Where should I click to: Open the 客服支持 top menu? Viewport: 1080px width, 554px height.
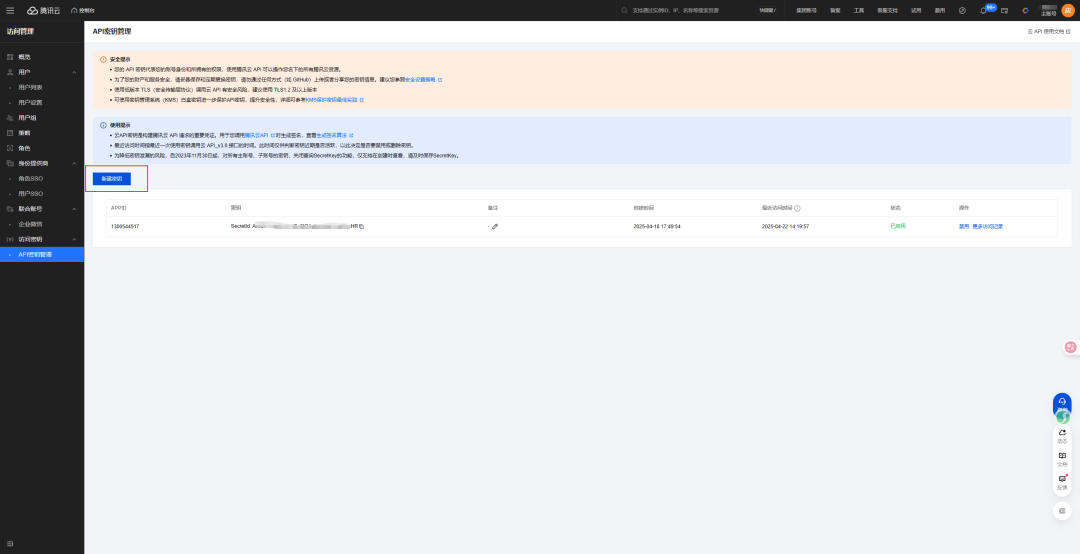click(x=887, y=10)
